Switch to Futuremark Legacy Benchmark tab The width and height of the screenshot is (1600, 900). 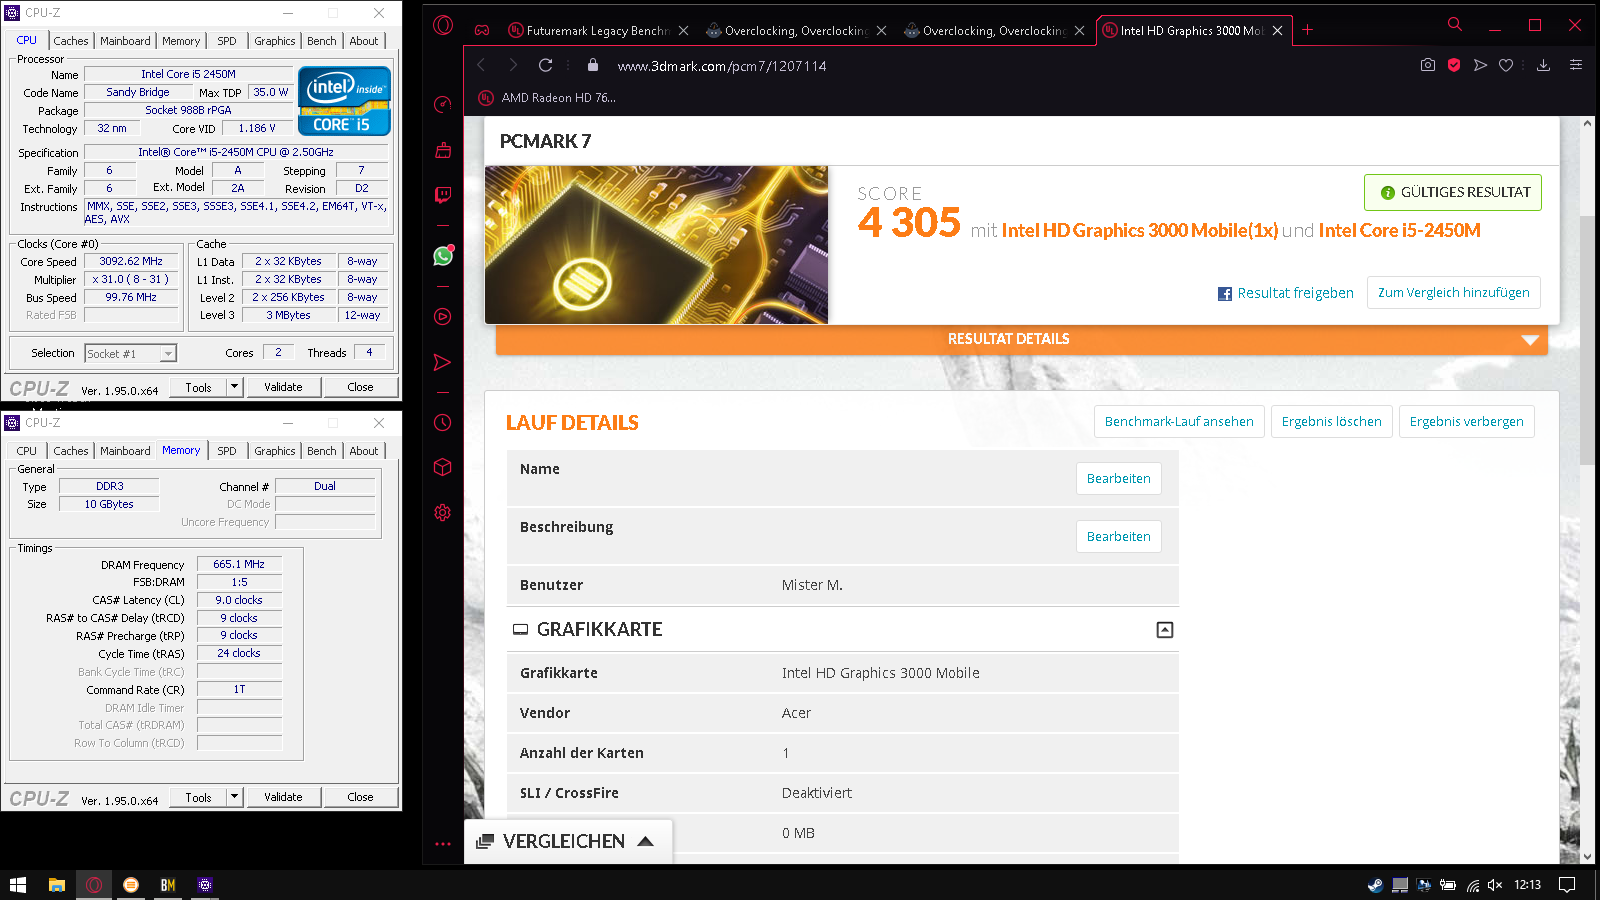(x=598, y=31)
